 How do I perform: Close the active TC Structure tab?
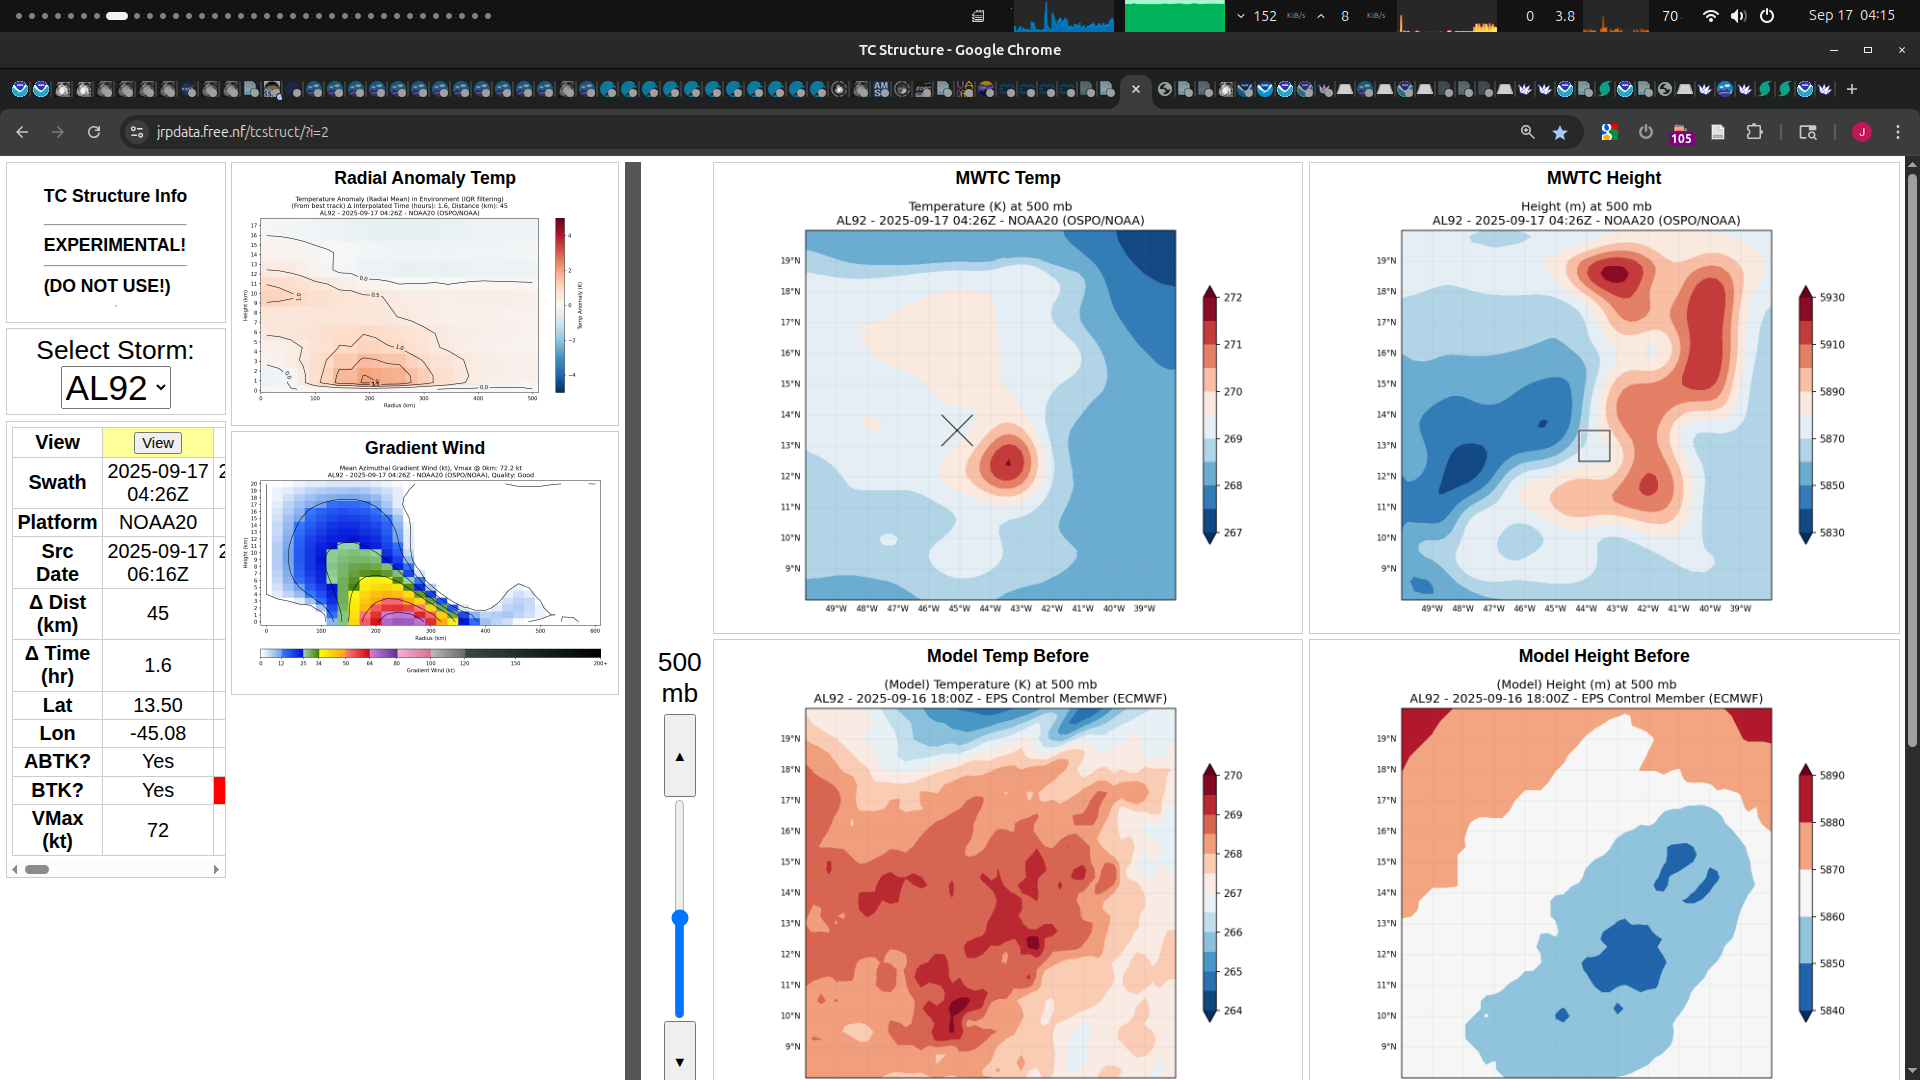[1136, 89]
